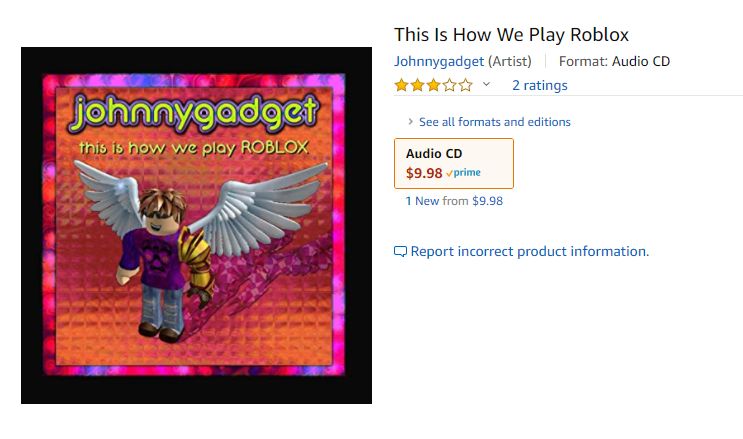This screenshot has width=743, height=439.
Task: Expand the star rating breakdown chevron
Action: [486, 84]
